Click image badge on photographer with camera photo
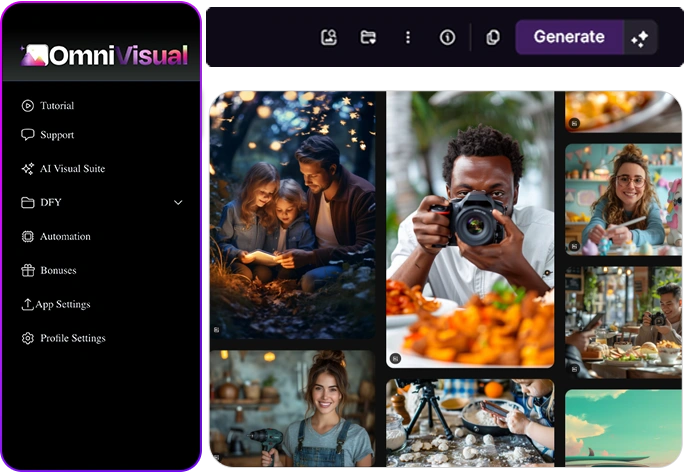The width and height of the screenshot is (684, 472). [x=395, y=358]
